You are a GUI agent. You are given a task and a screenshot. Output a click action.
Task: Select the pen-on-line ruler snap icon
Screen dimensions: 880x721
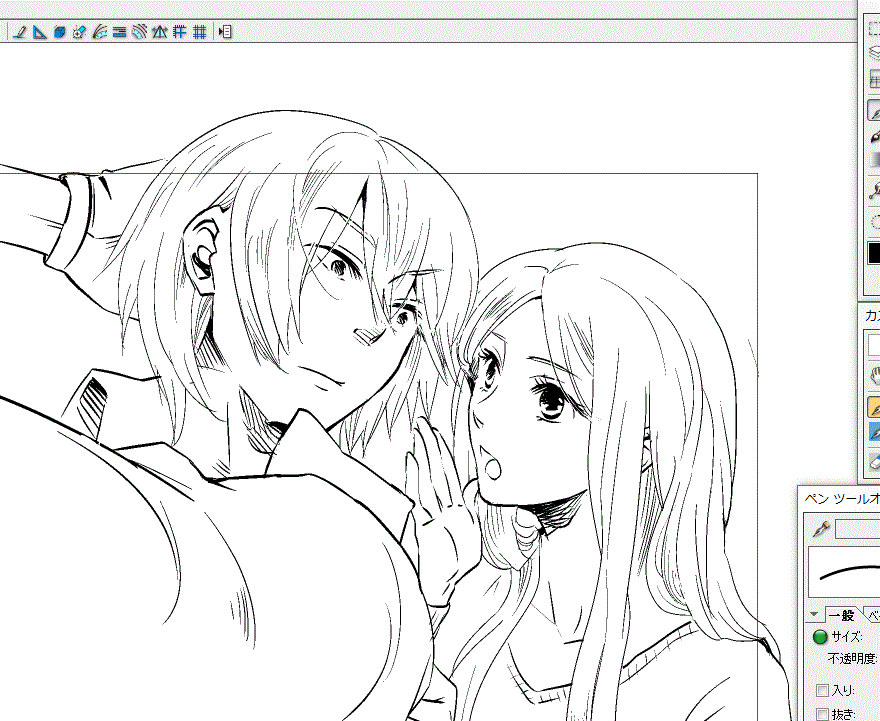(x=19, y=32)
